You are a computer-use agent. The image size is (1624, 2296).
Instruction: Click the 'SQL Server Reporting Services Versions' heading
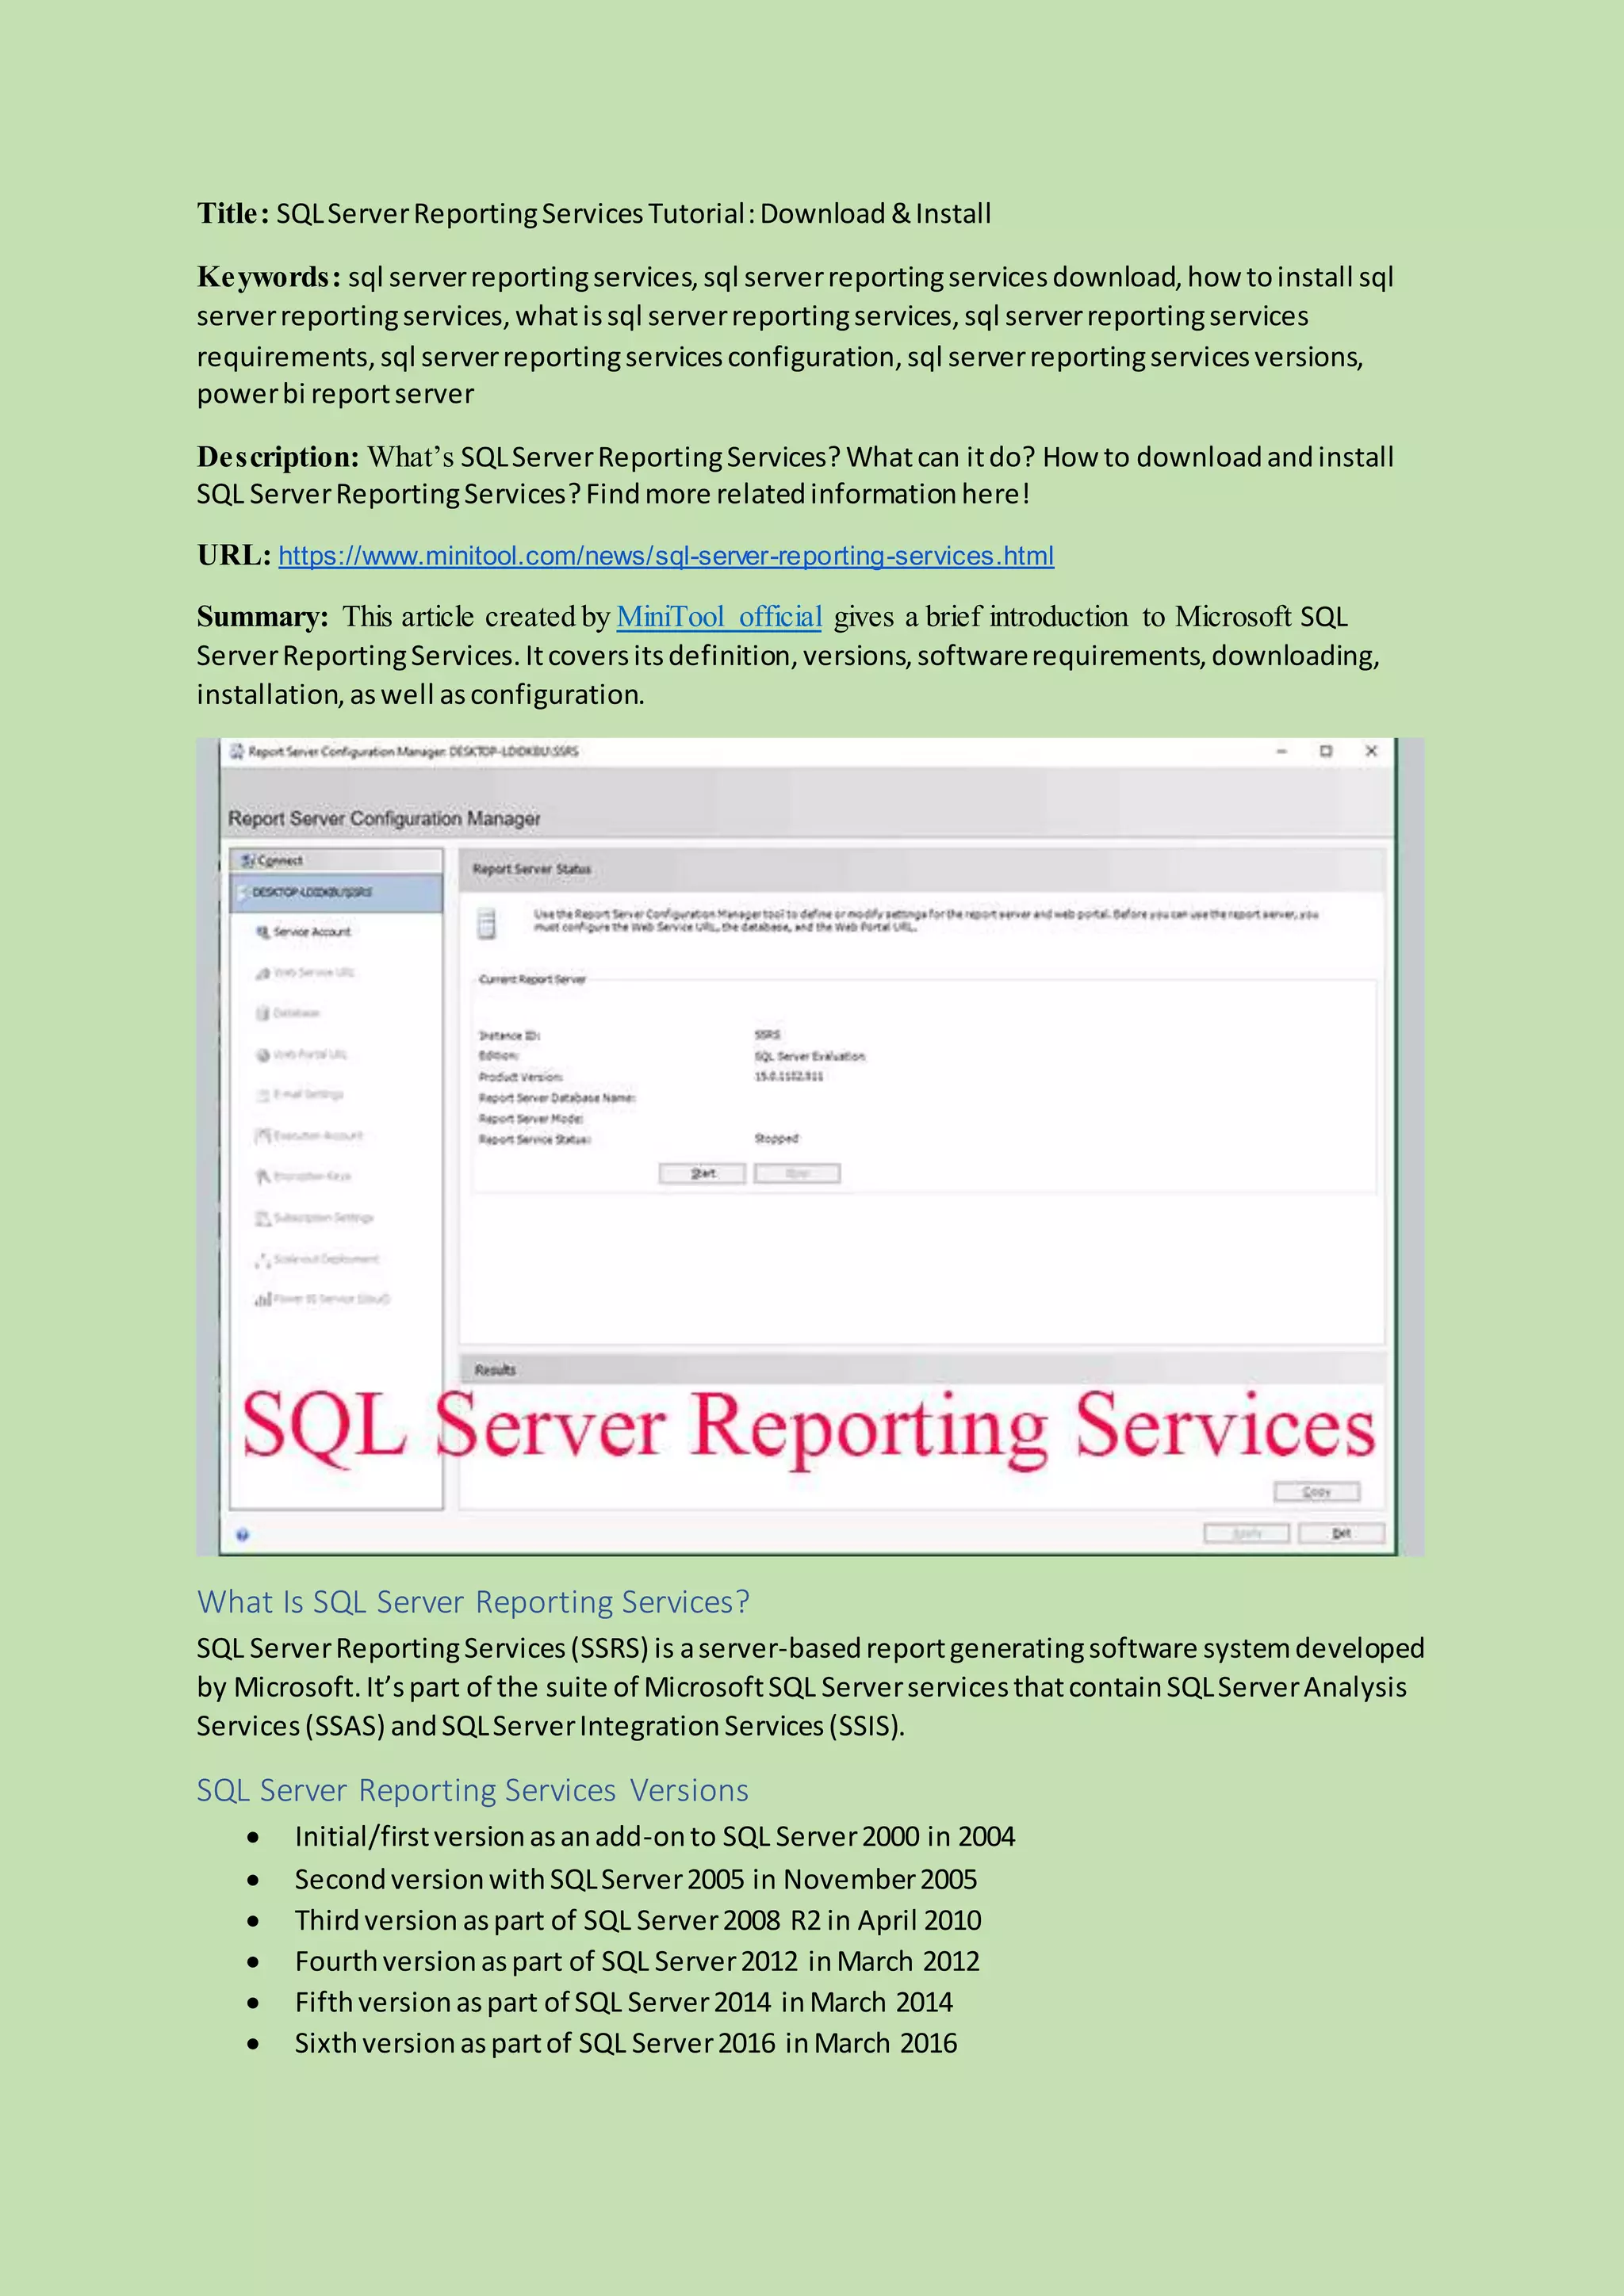point(472,1790)
